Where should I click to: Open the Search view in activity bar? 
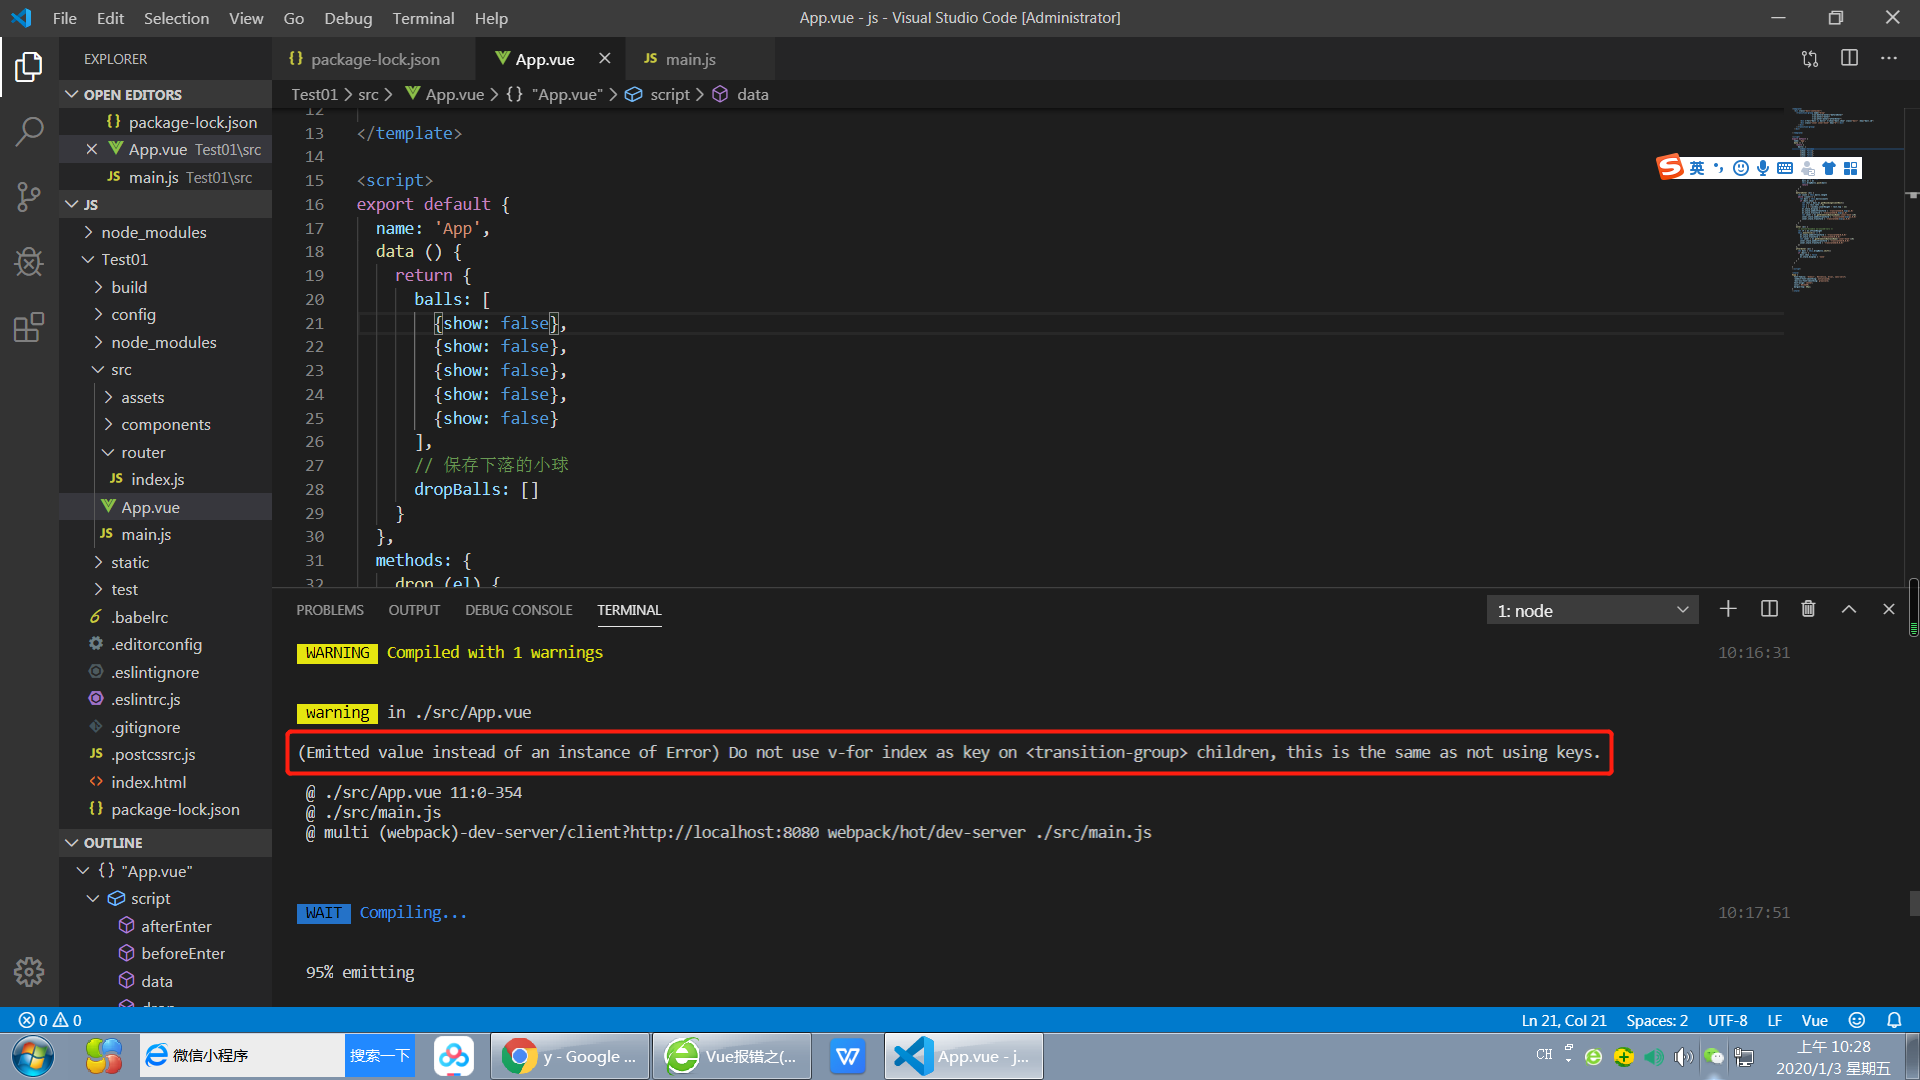tap(29, 131)
